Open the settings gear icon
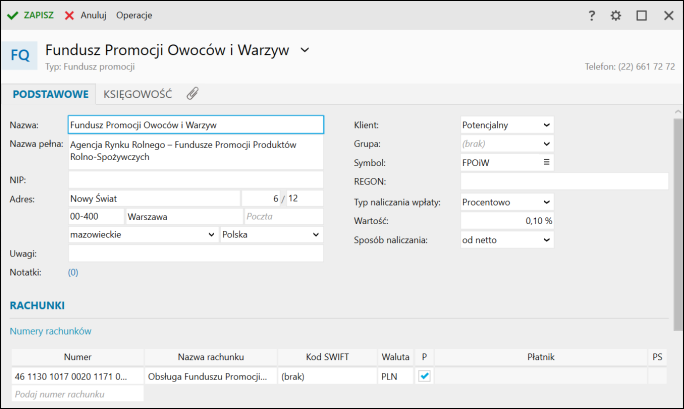Screen dimensions: 684x409 pos(616,16)
